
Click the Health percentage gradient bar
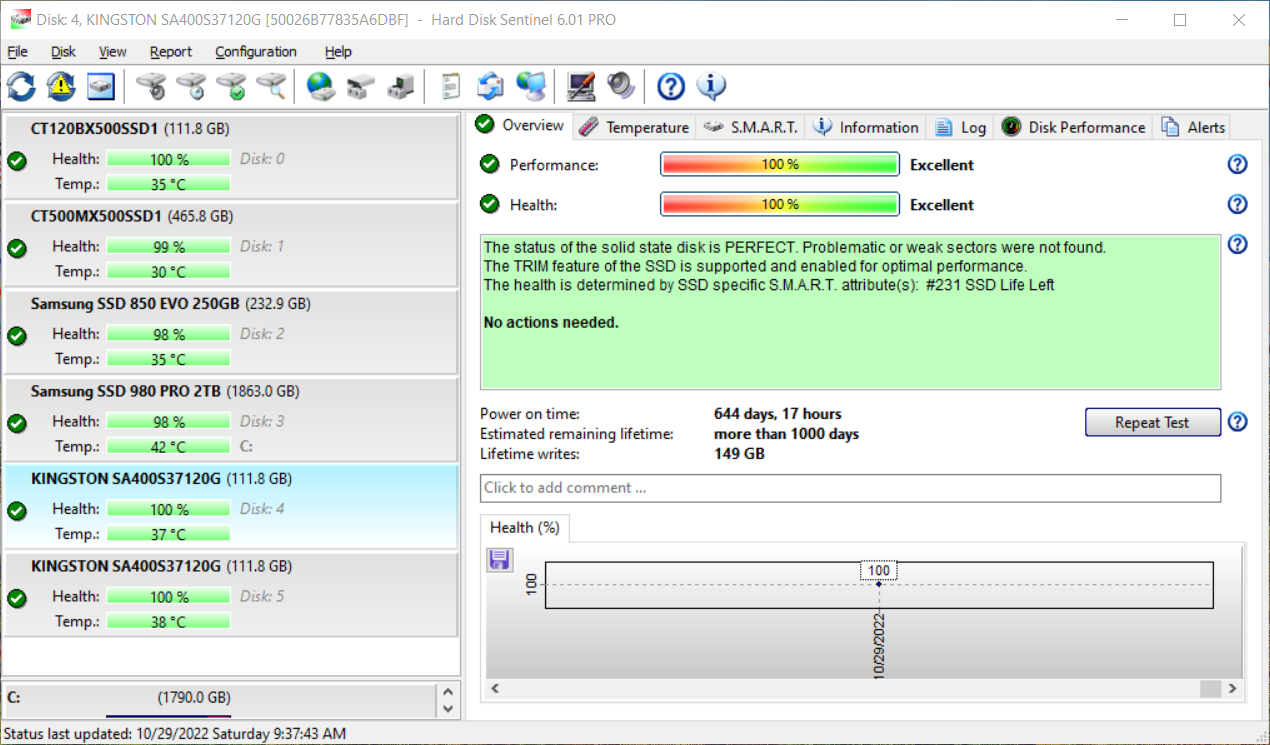[780, 204]
